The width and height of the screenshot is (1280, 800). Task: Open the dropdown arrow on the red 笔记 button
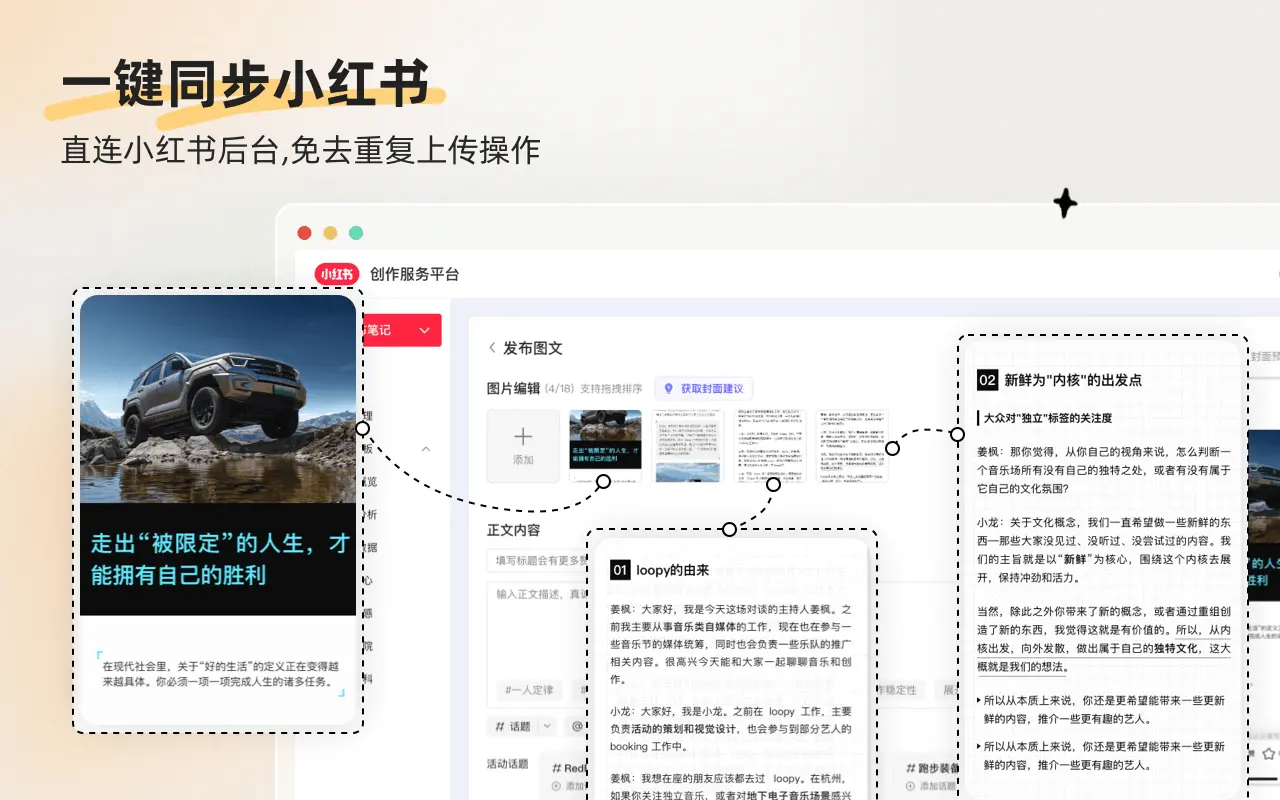pos(425,331)
